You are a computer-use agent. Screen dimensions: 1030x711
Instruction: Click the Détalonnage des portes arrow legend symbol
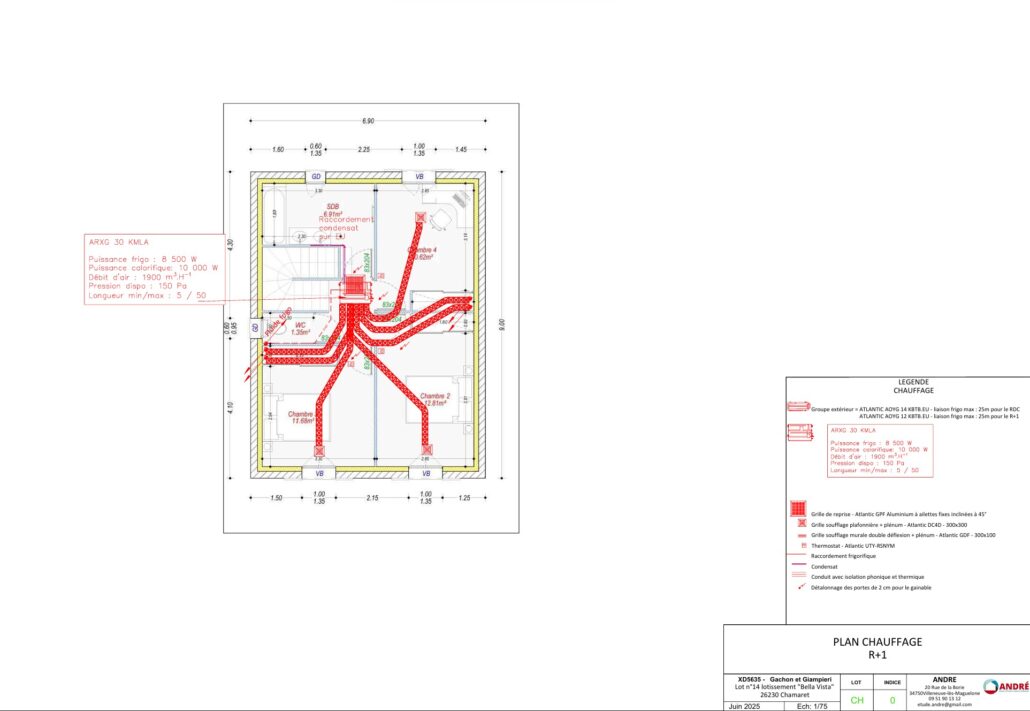coord(801,587)
